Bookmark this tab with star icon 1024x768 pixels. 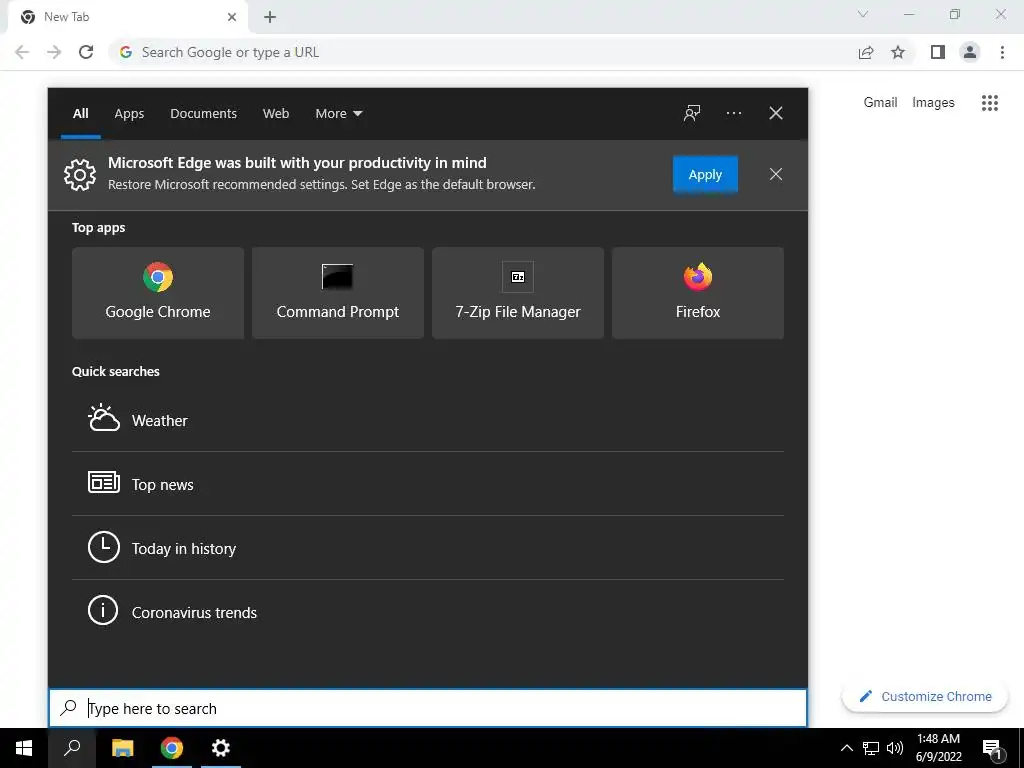click(898, 52)
